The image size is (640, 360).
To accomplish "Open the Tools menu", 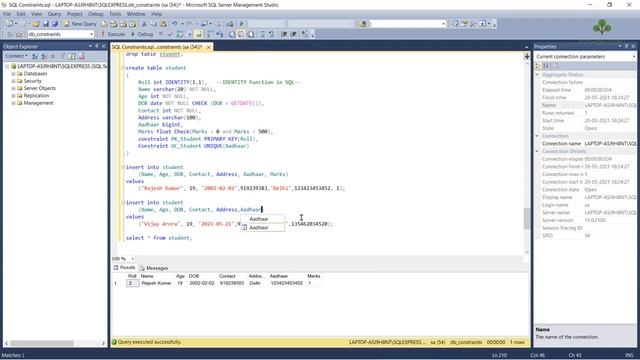I will [115, 14].
